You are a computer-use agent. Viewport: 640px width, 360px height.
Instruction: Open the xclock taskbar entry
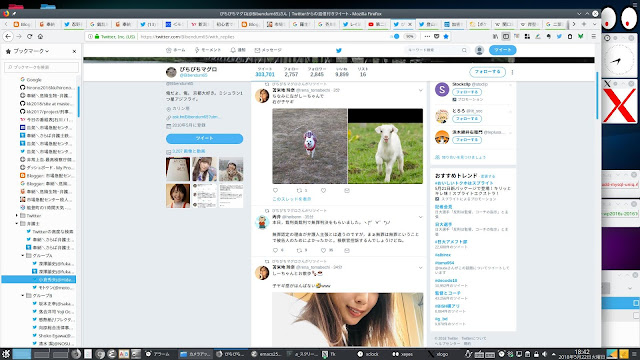pos(368,354)
